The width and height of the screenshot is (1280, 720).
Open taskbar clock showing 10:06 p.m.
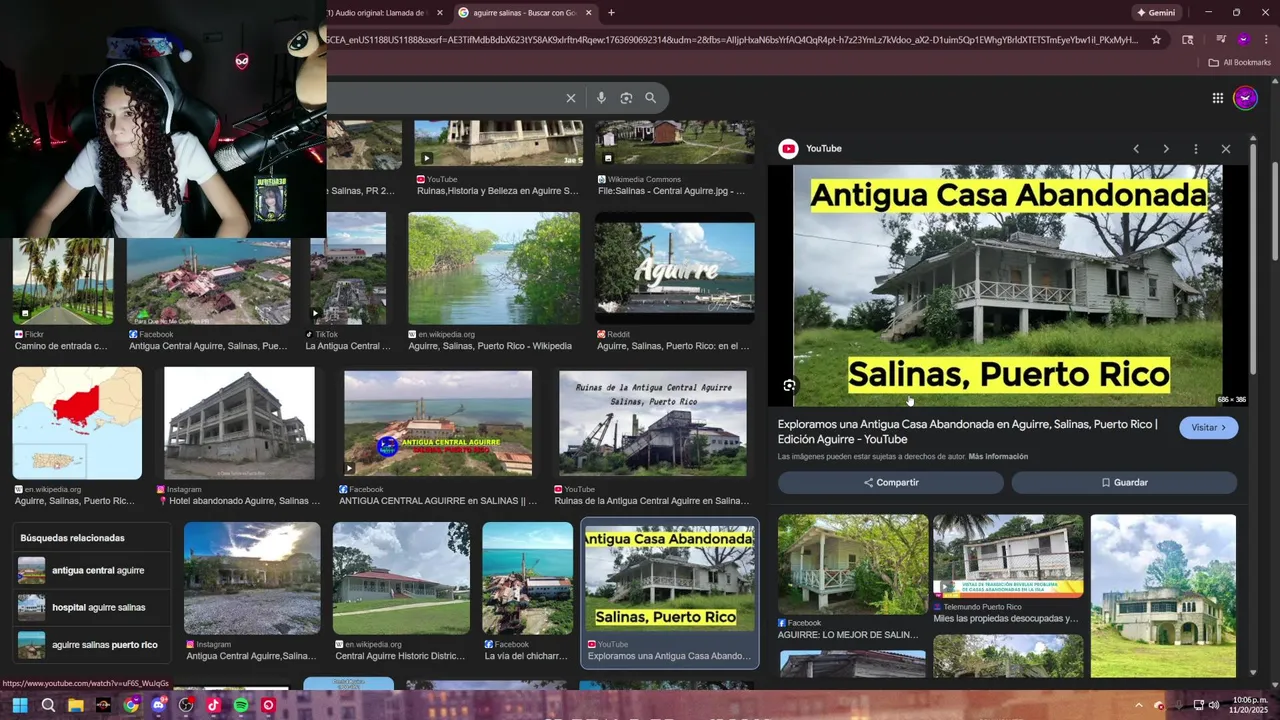pyautogui.click(x=1250, y=705)
